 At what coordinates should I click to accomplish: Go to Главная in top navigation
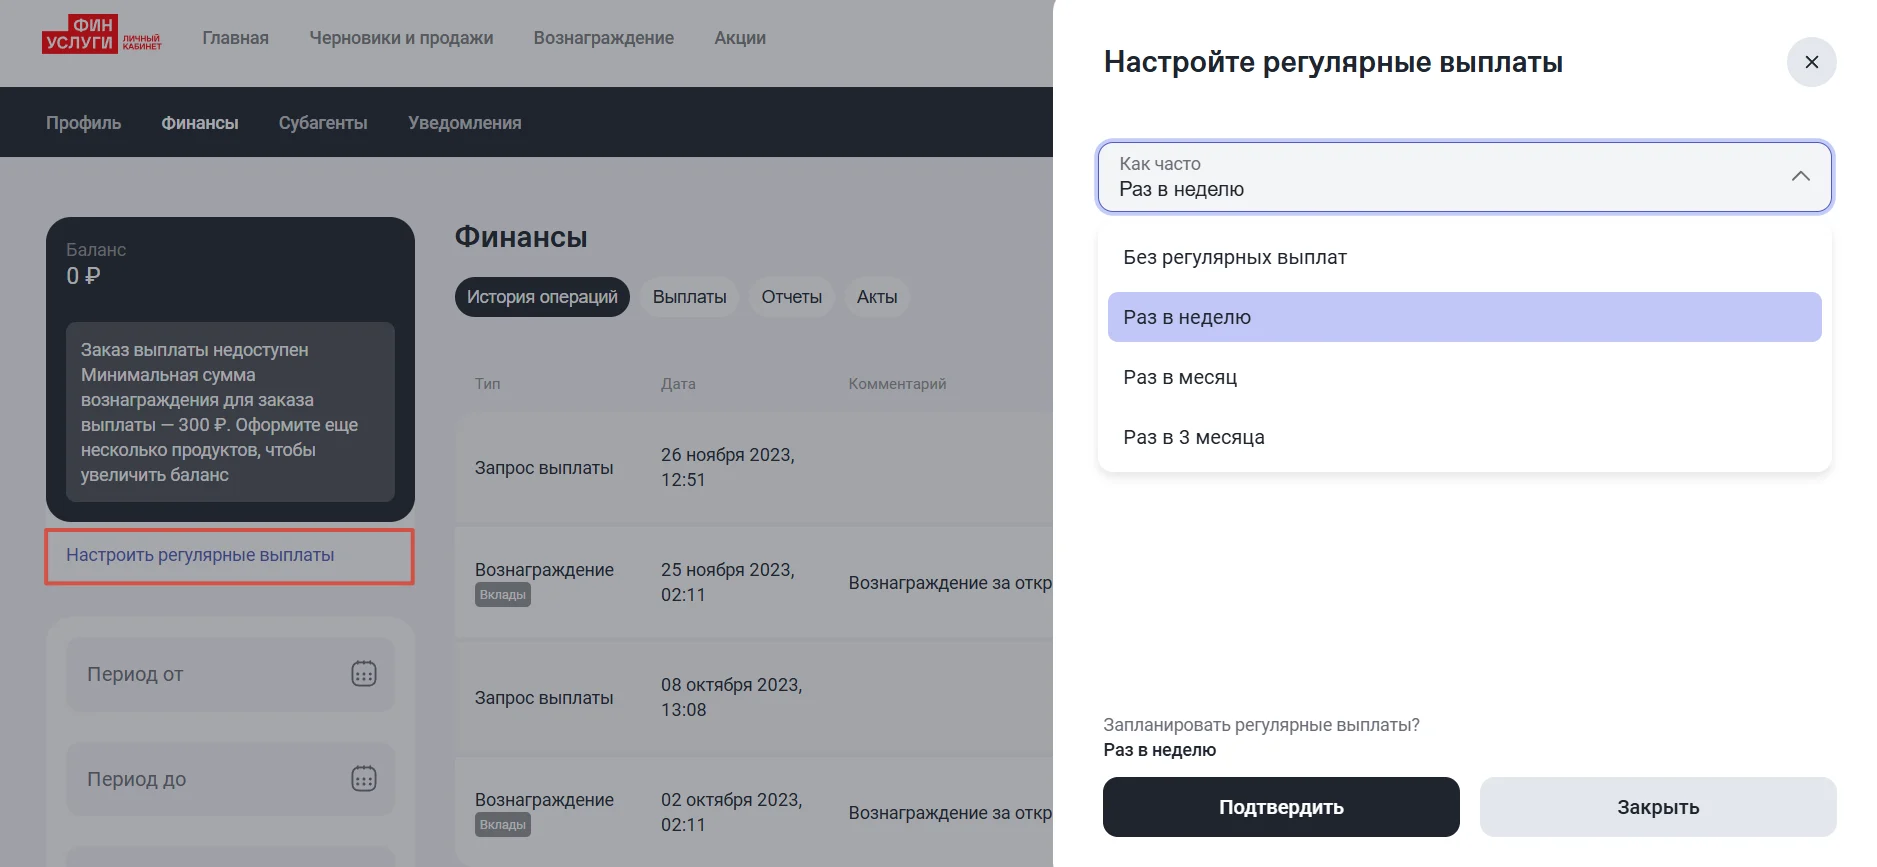tap(235, 38)
